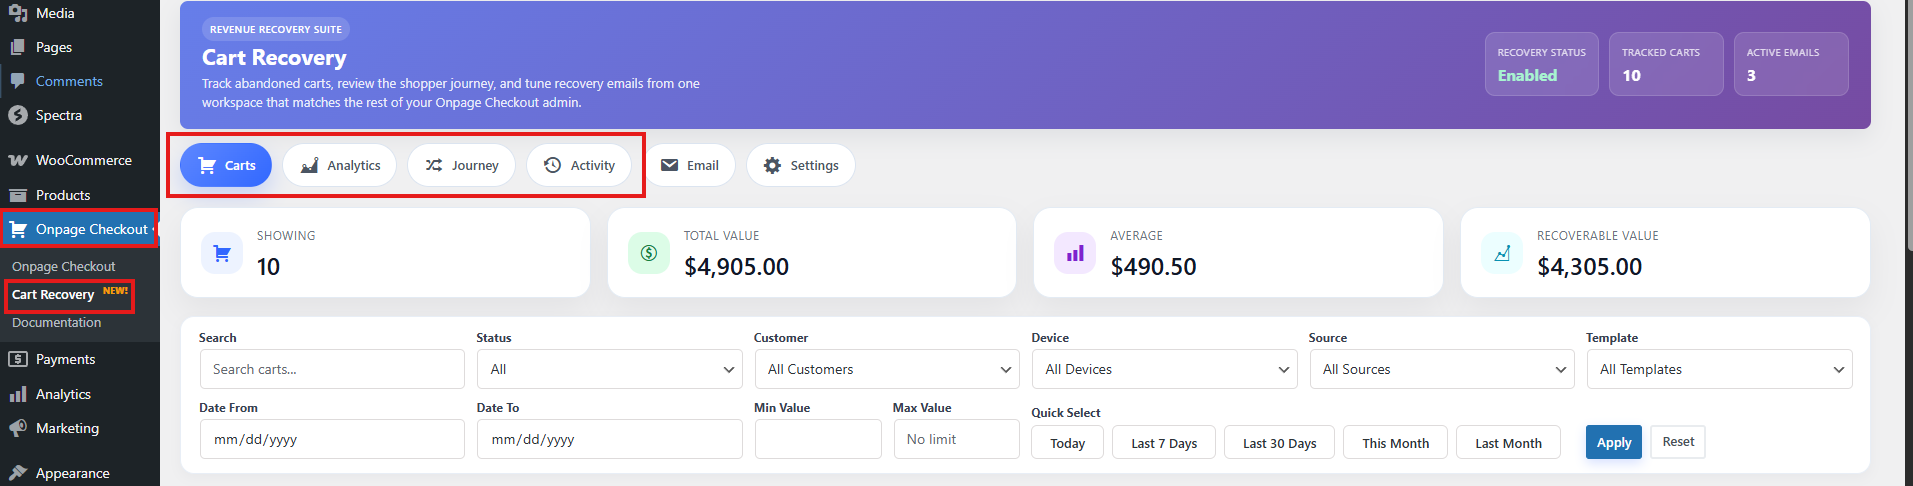Expand the All Templates dropdown

click(x=1720, y=369)
